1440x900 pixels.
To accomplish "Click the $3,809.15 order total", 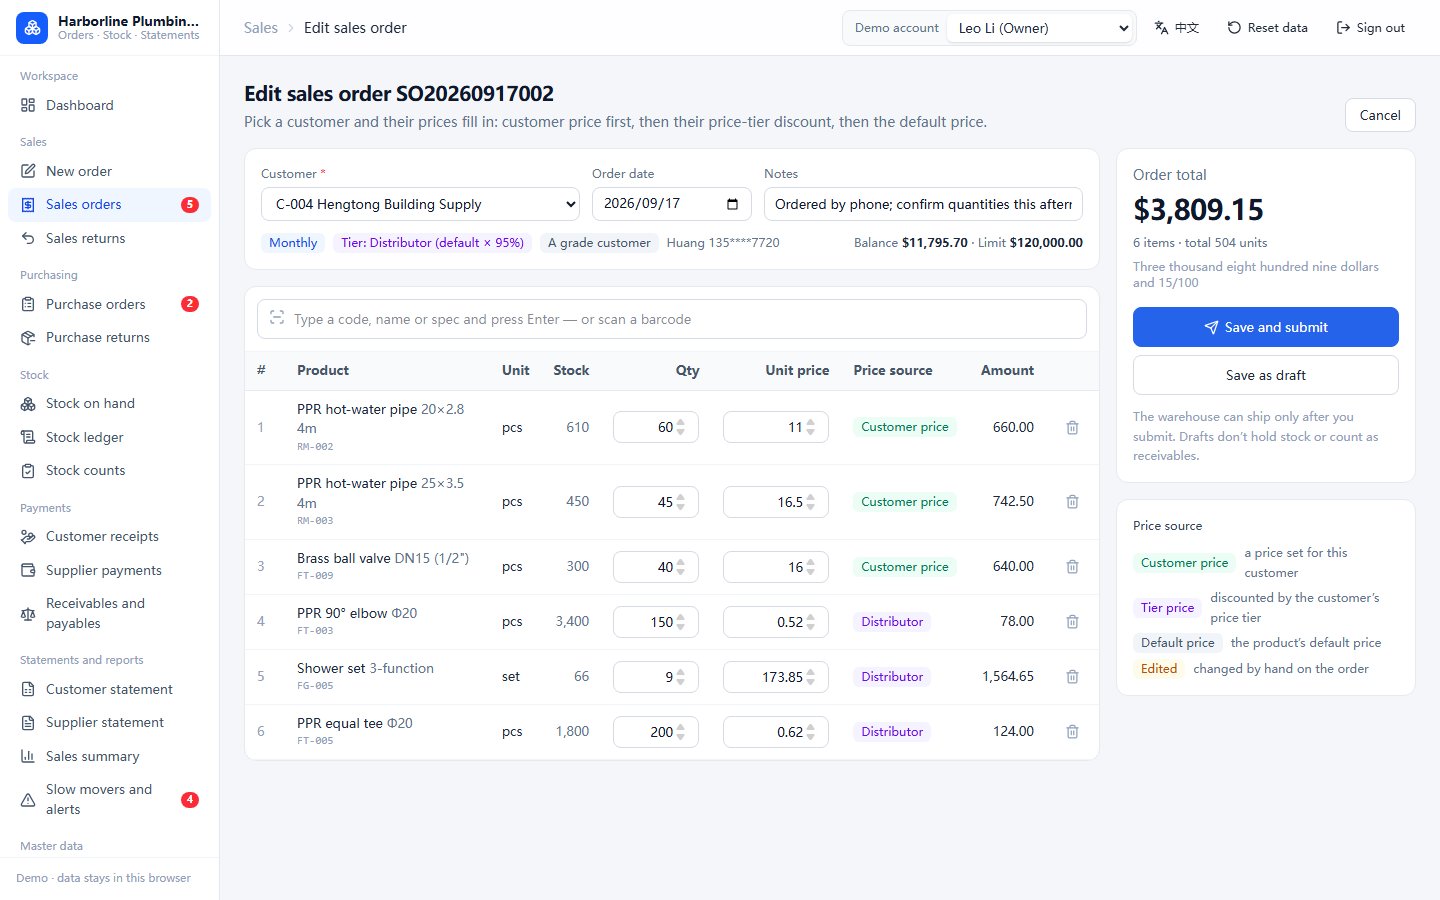I will point(1198,210).
